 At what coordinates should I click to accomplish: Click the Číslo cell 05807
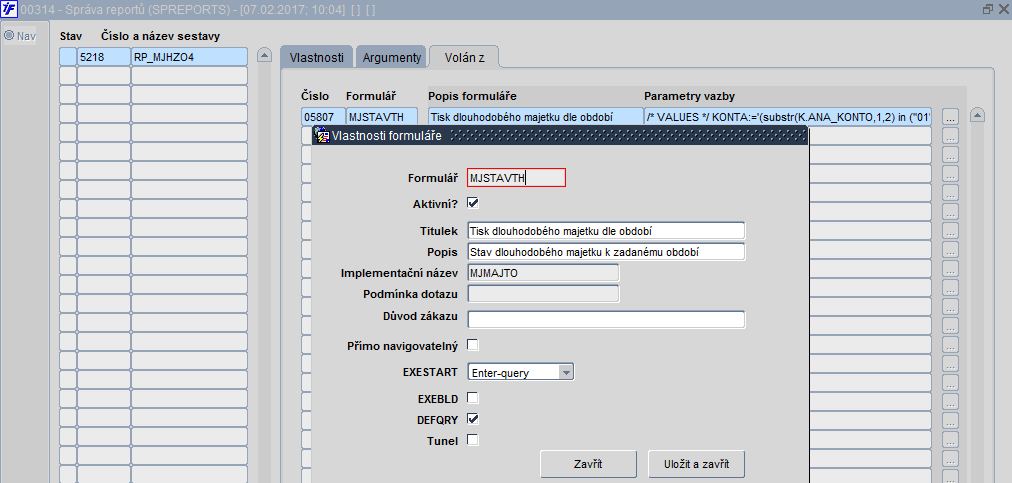322,117
